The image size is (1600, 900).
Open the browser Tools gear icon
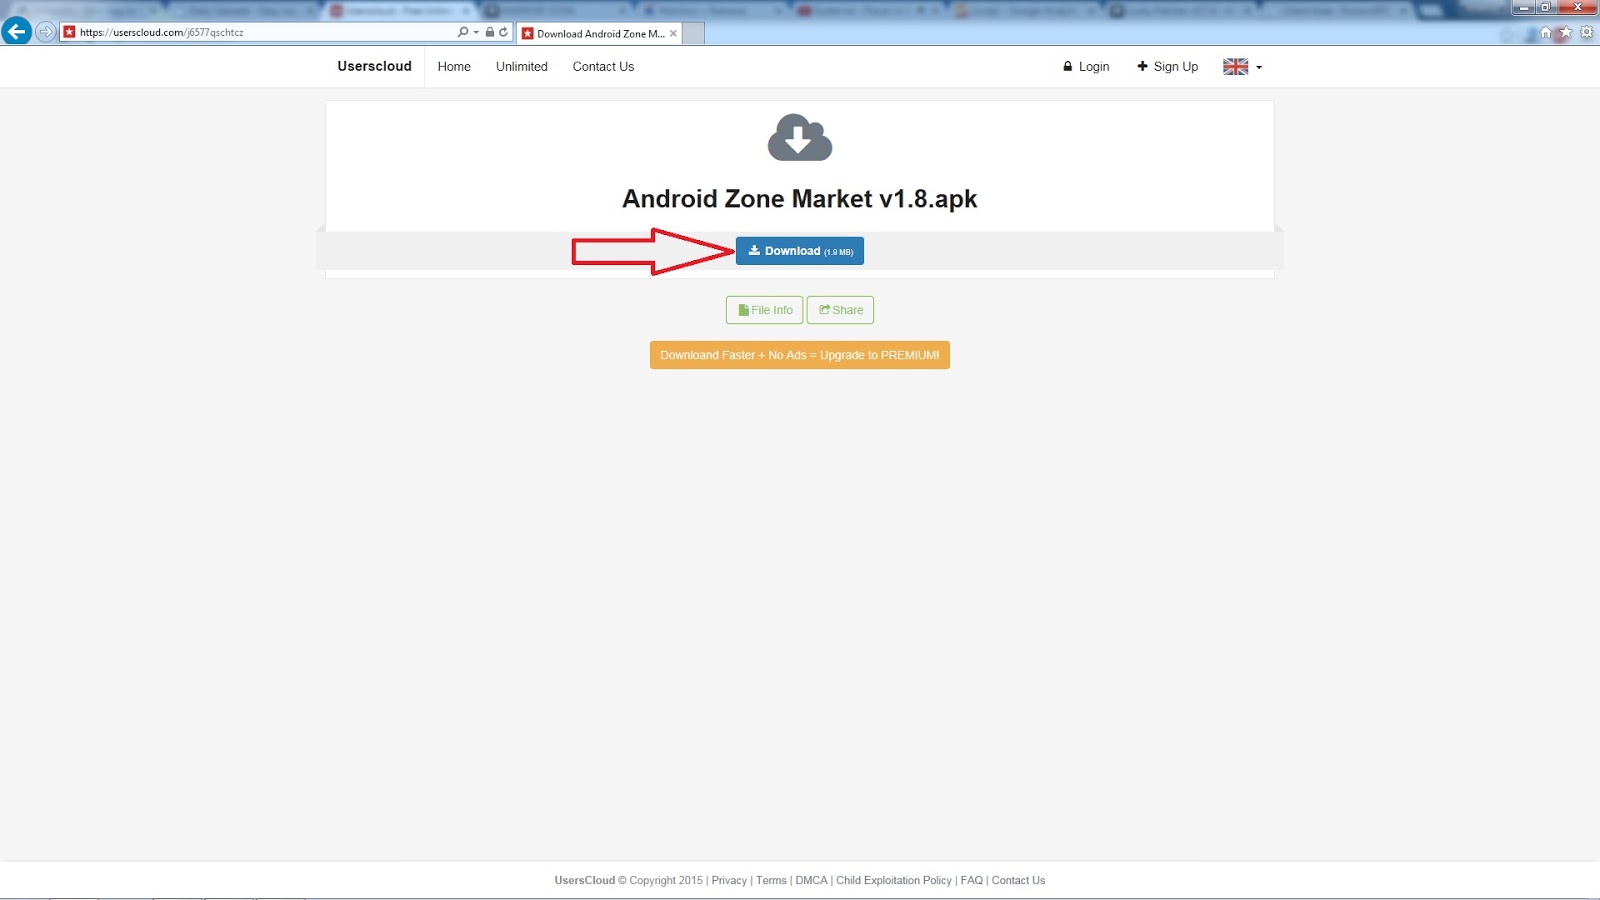(x=1586, y=32)
